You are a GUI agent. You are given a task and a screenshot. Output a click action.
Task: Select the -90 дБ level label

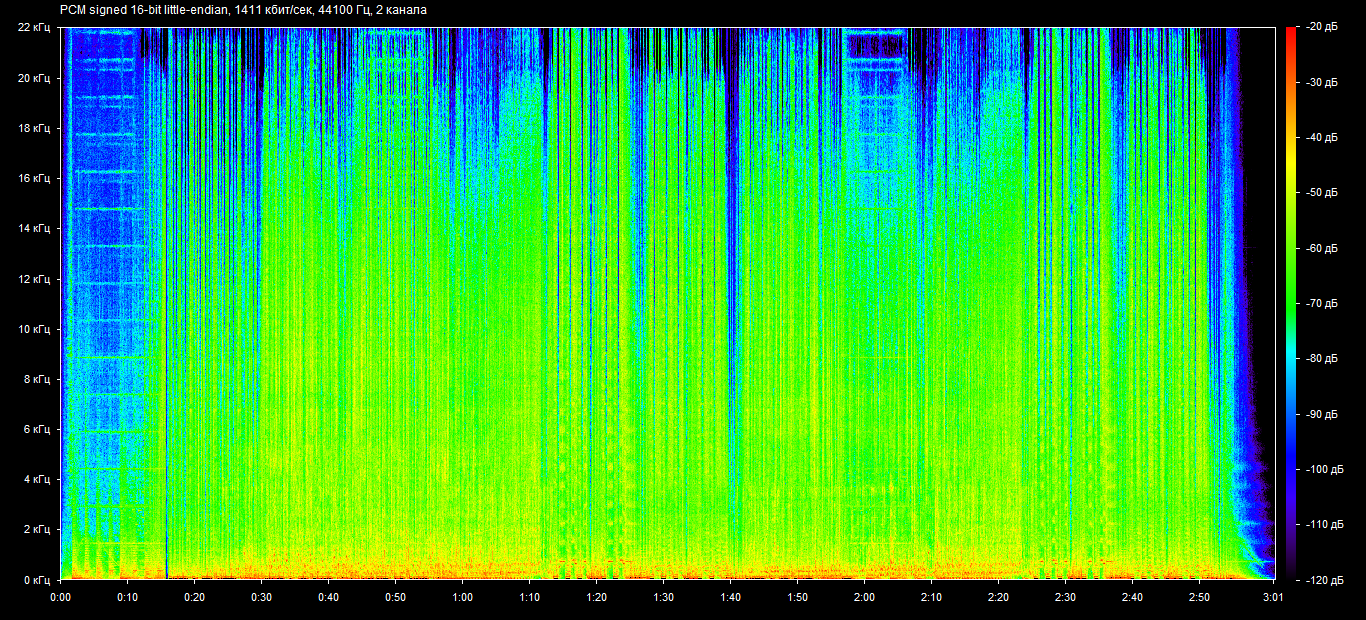pos(1323,413)
